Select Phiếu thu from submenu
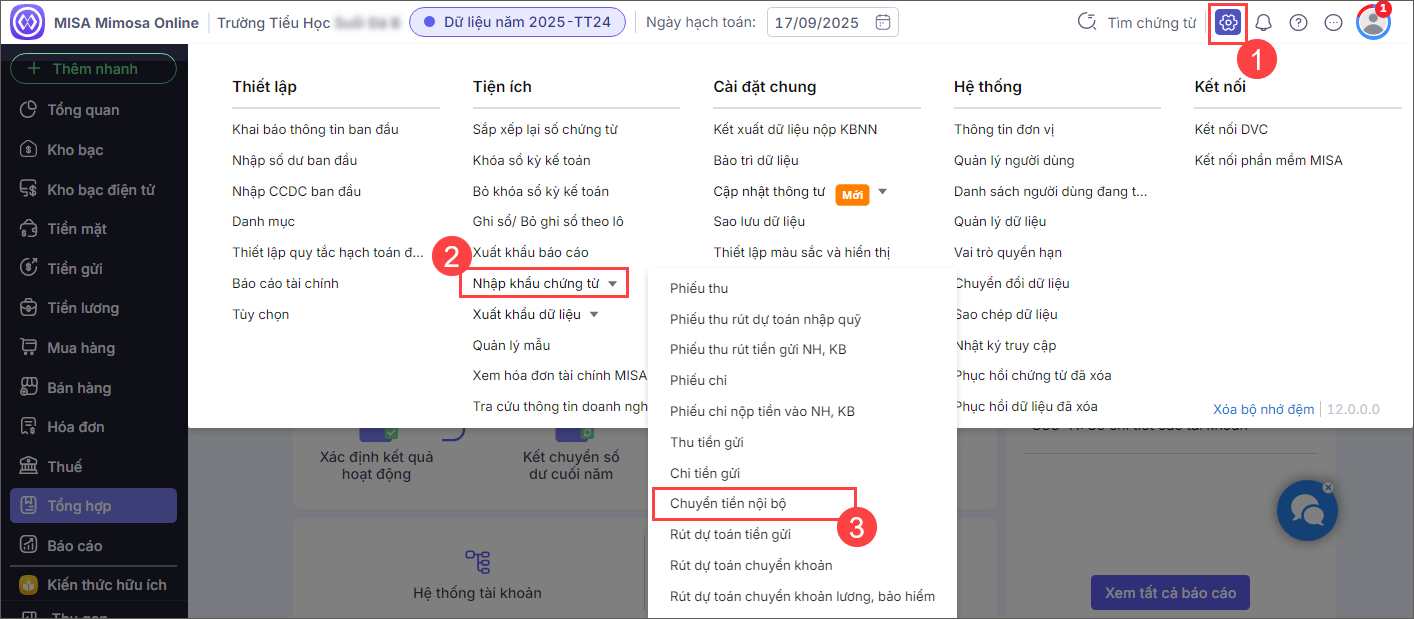This screenshot has height=619, width=1414. coord(699,289)
